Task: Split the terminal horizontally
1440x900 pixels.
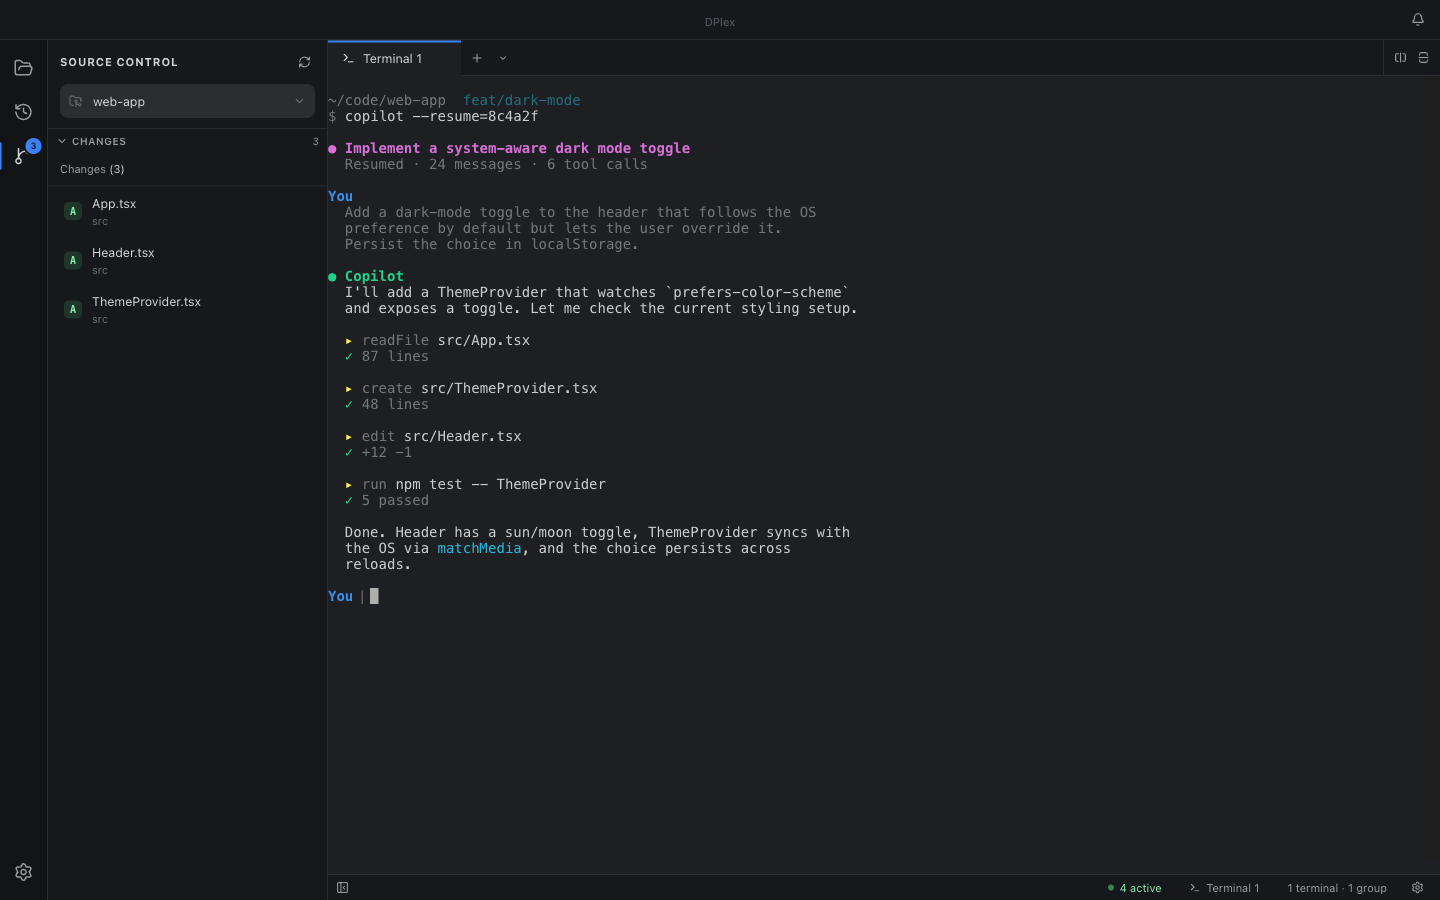Action: pos(1423,58)
